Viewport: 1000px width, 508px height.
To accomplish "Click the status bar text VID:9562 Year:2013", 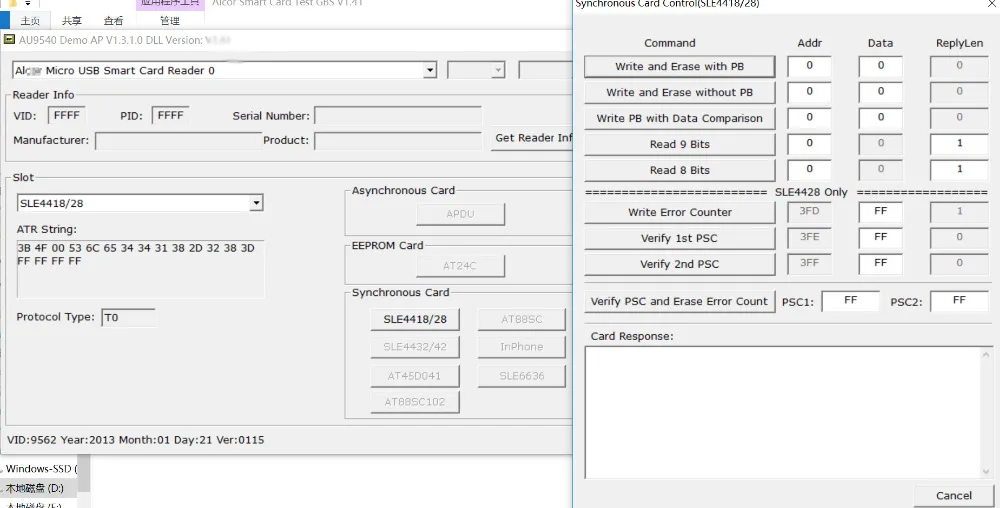I will click(135, 440).
